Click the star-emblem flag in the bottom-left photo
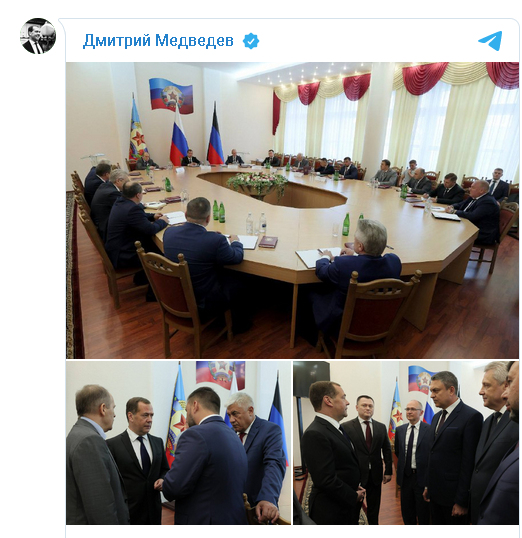 click(176, 417)
